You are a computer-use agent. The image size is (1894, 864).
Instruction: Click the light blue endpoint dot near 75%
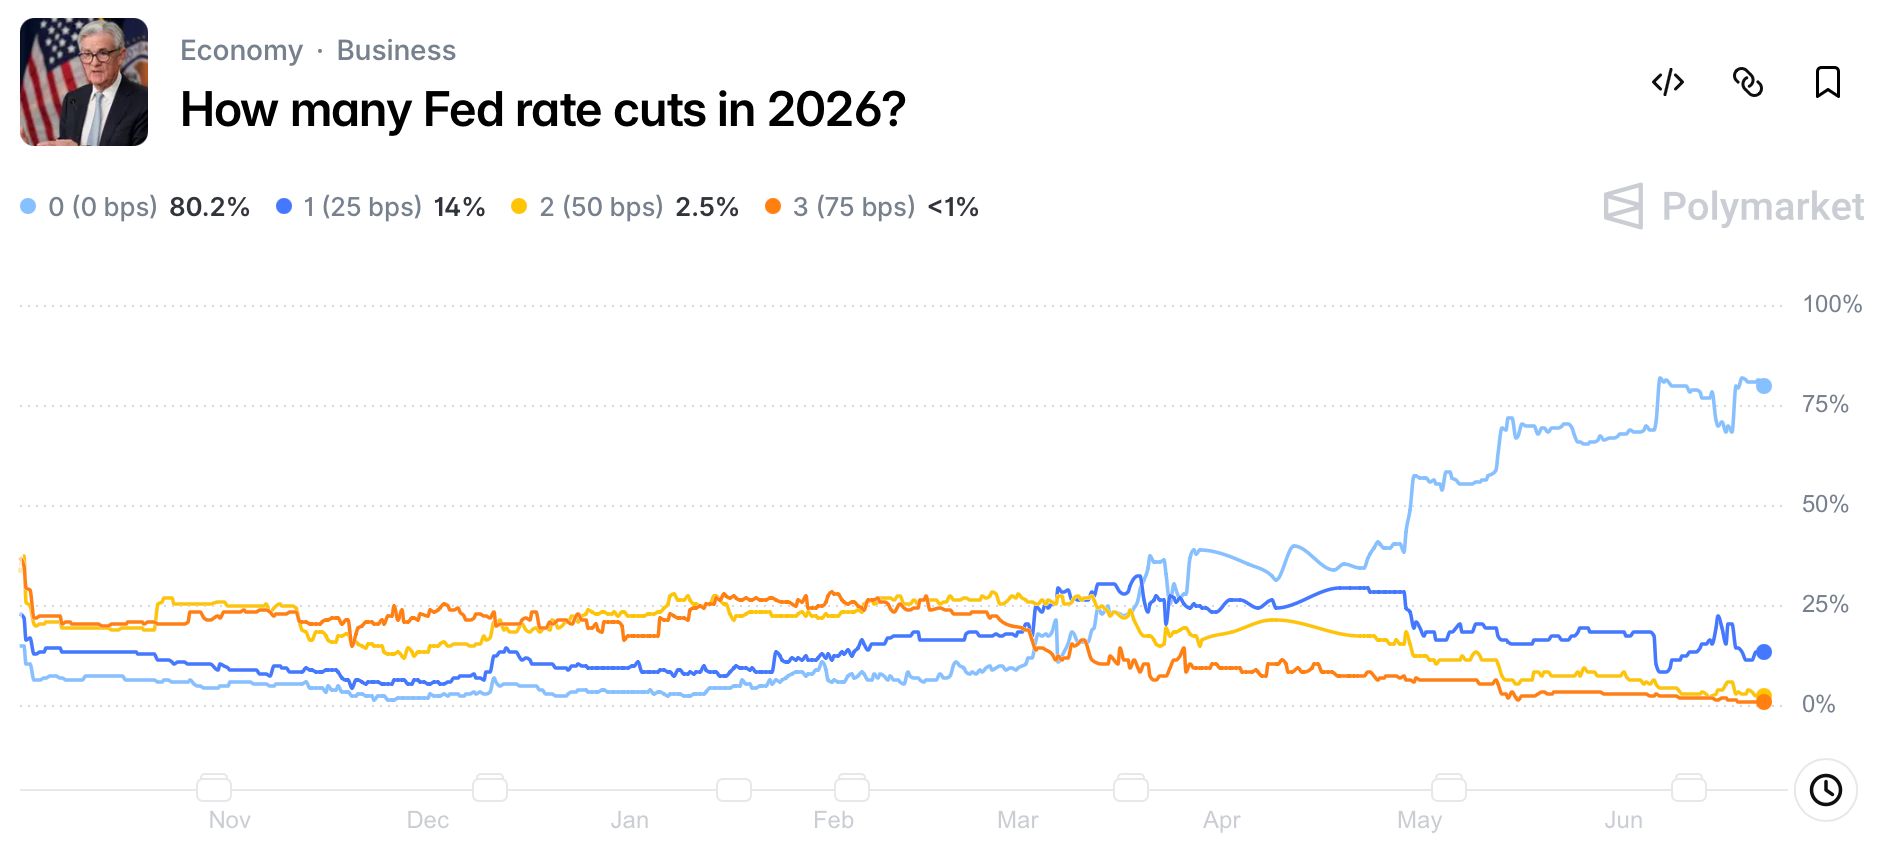1764,386
